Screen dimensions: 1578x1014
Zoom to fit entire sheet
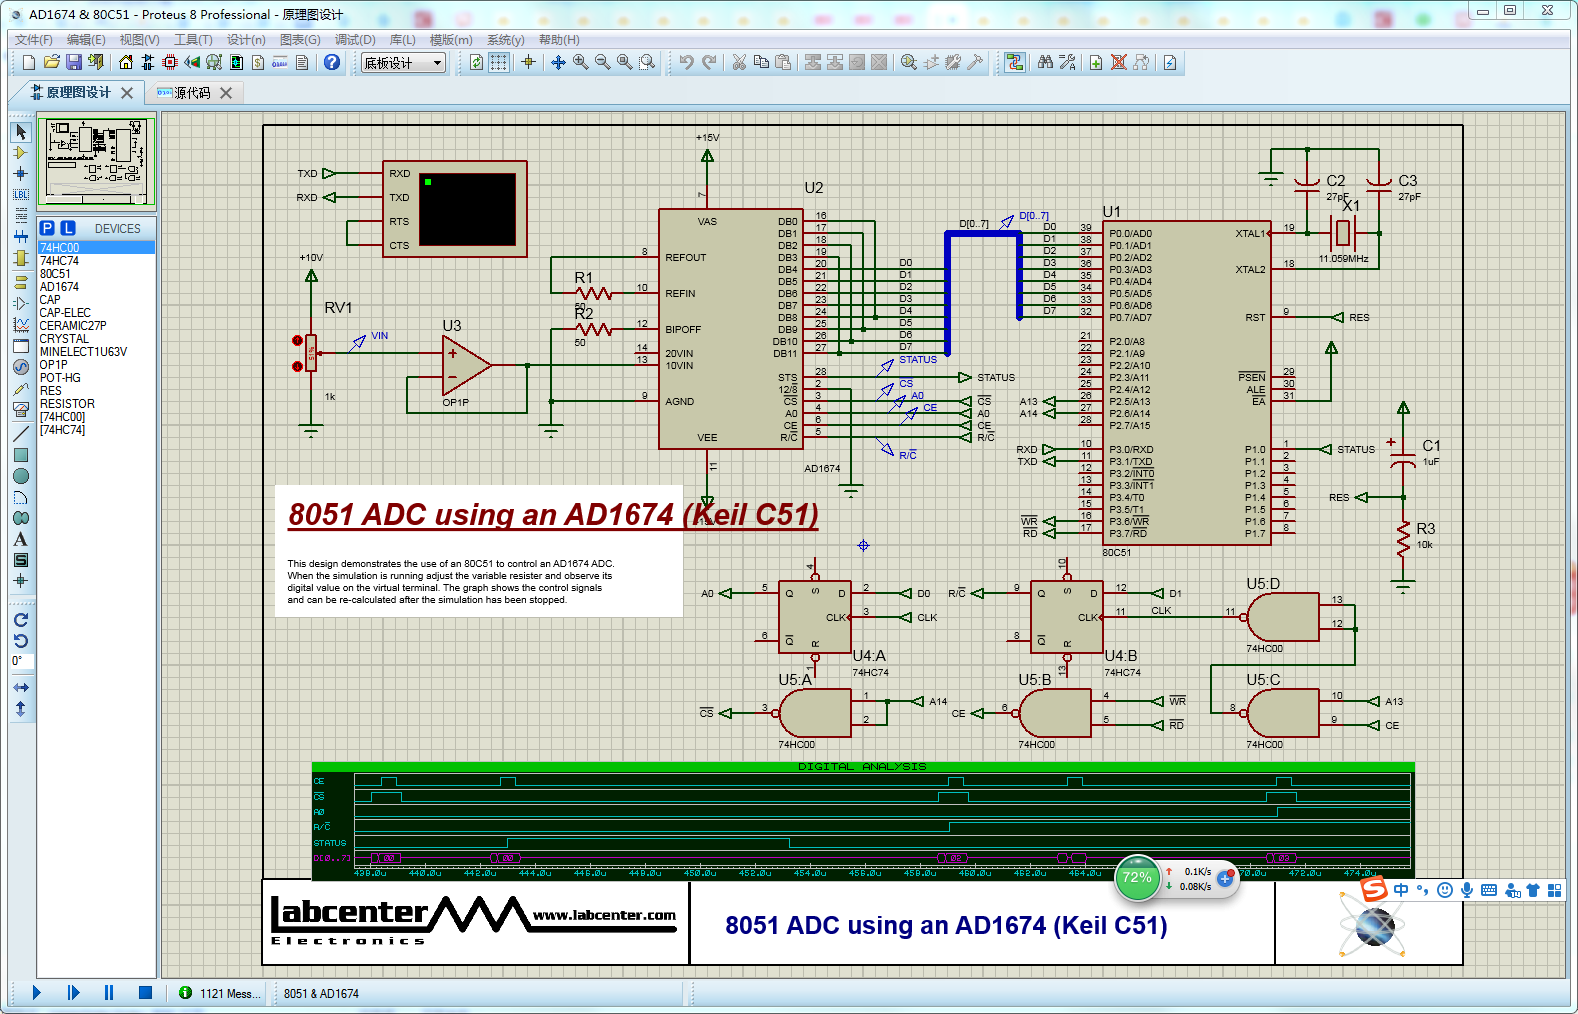tap(624, 62)
